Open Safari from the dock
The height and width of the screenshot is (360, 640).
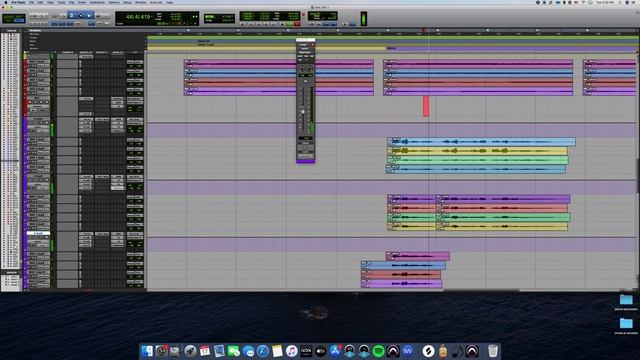(262, 351)
